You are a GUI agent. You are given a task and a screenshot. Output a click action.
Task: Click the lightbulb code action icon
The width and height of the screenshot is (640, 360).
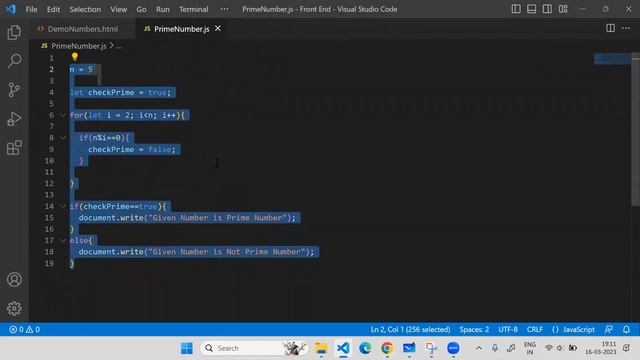tap(75, 57)
